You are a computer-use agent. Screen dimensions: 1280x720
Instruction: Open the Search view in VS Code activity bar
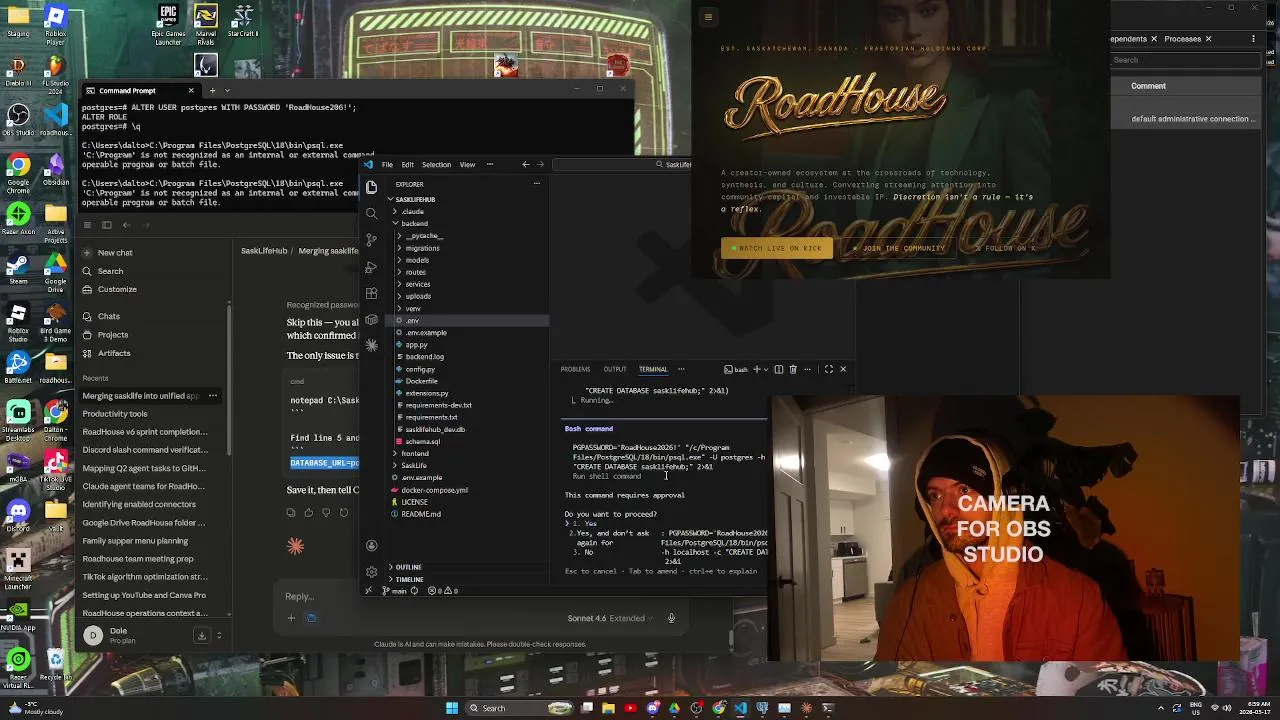[371, 213]
